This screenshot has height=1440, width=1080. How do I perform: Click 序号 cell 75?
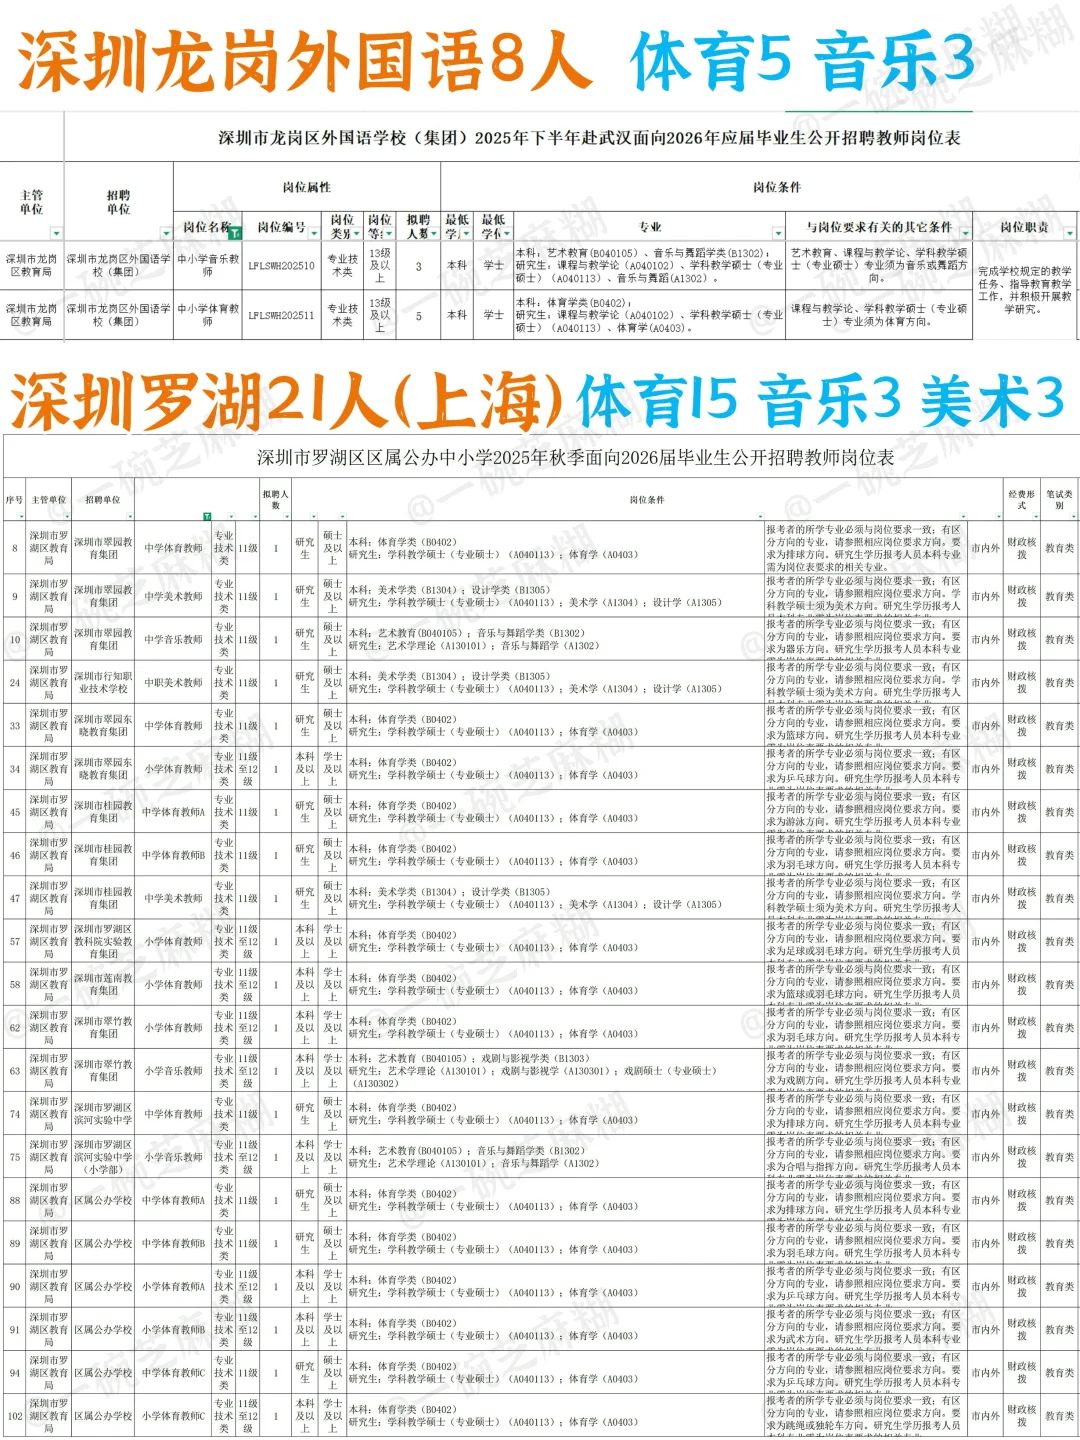coord(14,1157)
